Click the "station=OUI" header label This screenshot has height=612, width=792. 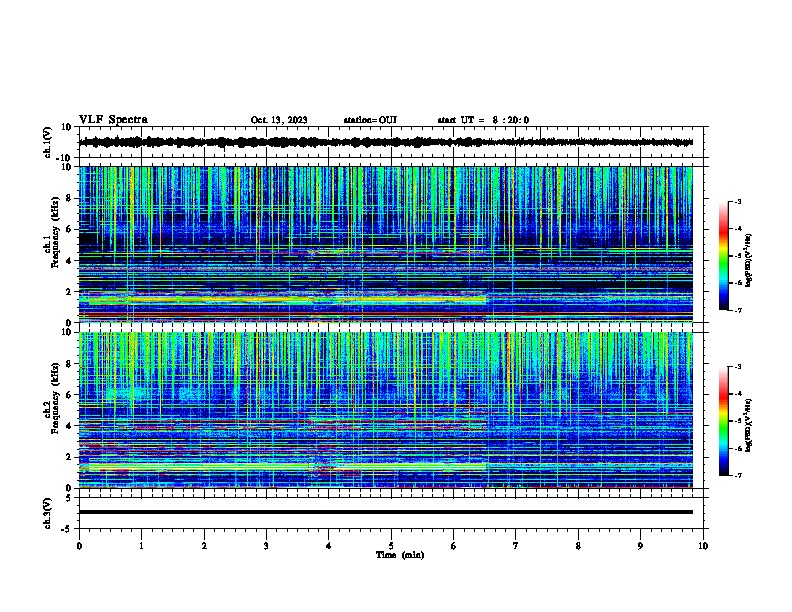point(370,120)
